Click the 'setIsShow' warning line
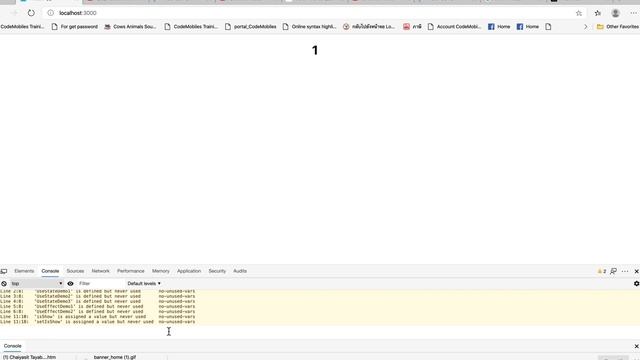Screen dimensions: 640x360 point(98,322)
